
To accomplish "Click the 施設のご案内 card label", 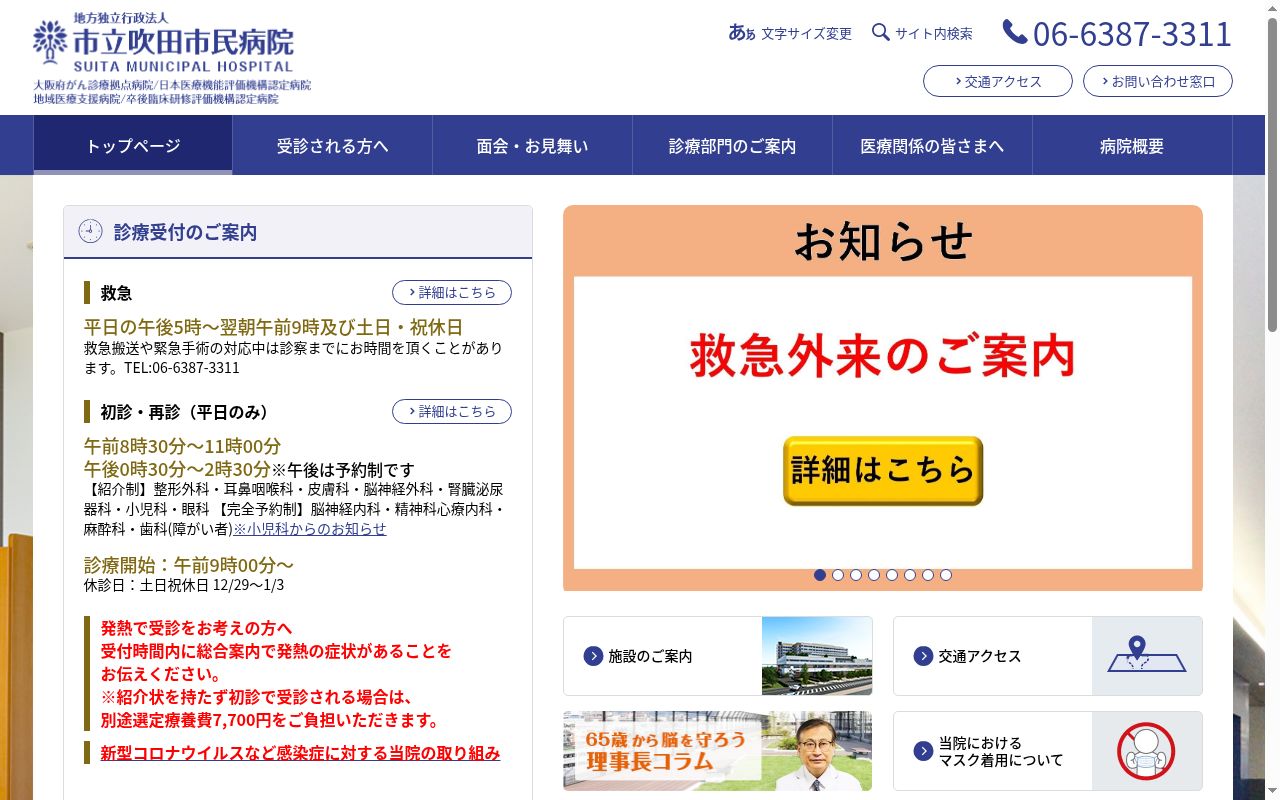I will tap(650, 656).
